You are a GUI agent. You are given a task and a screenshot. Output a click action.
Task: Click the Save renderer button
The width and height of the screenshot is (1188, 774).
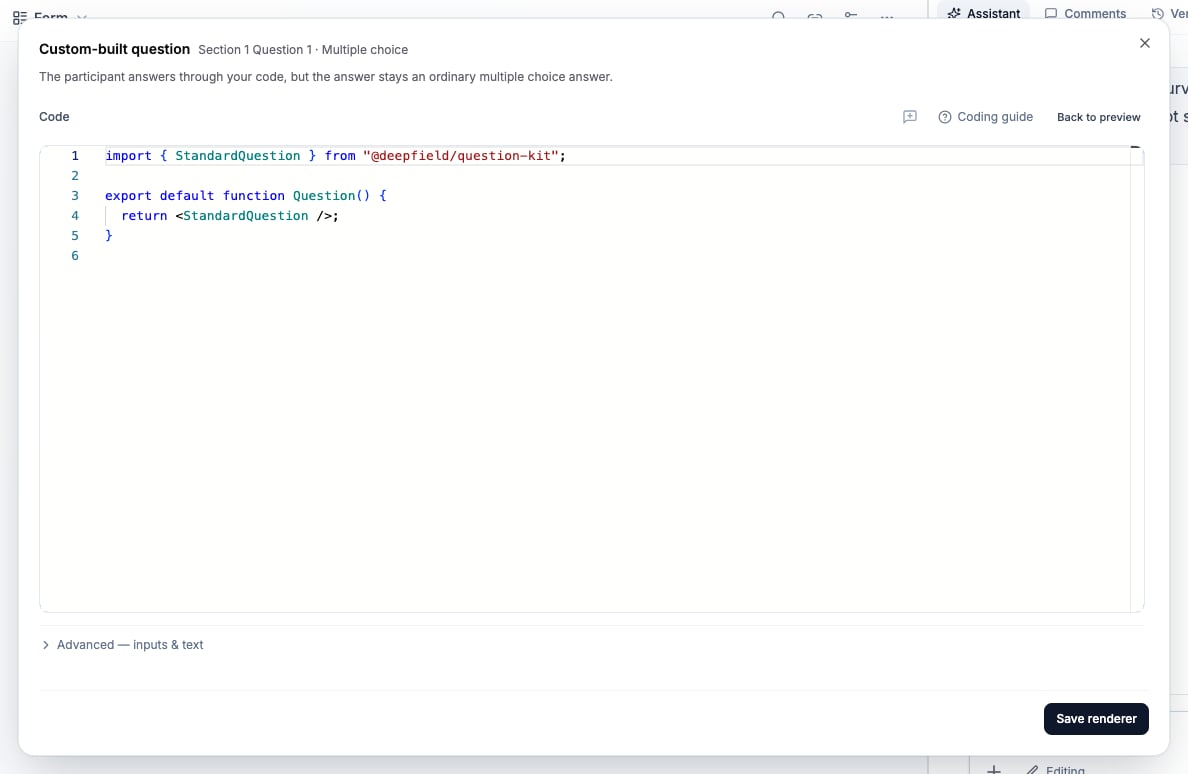pos(1096,719)
